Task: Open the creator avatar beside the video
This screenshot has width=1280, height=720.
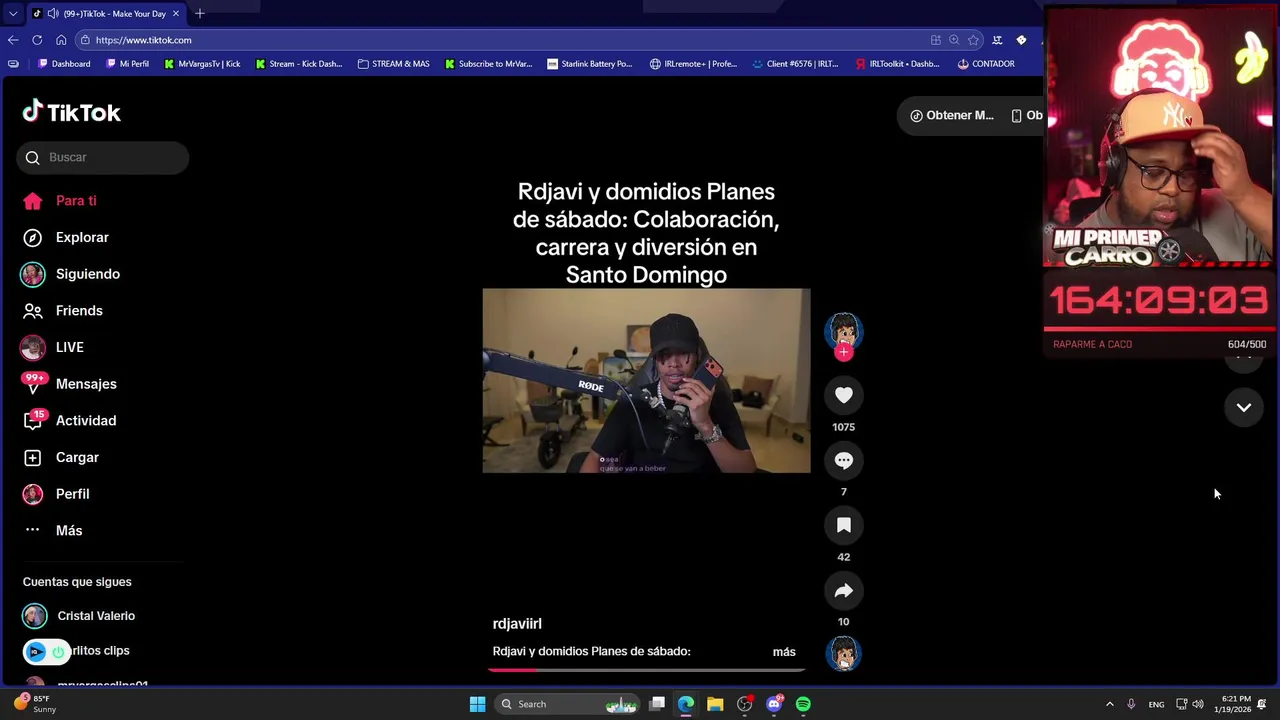Action: tap(843, 330)
